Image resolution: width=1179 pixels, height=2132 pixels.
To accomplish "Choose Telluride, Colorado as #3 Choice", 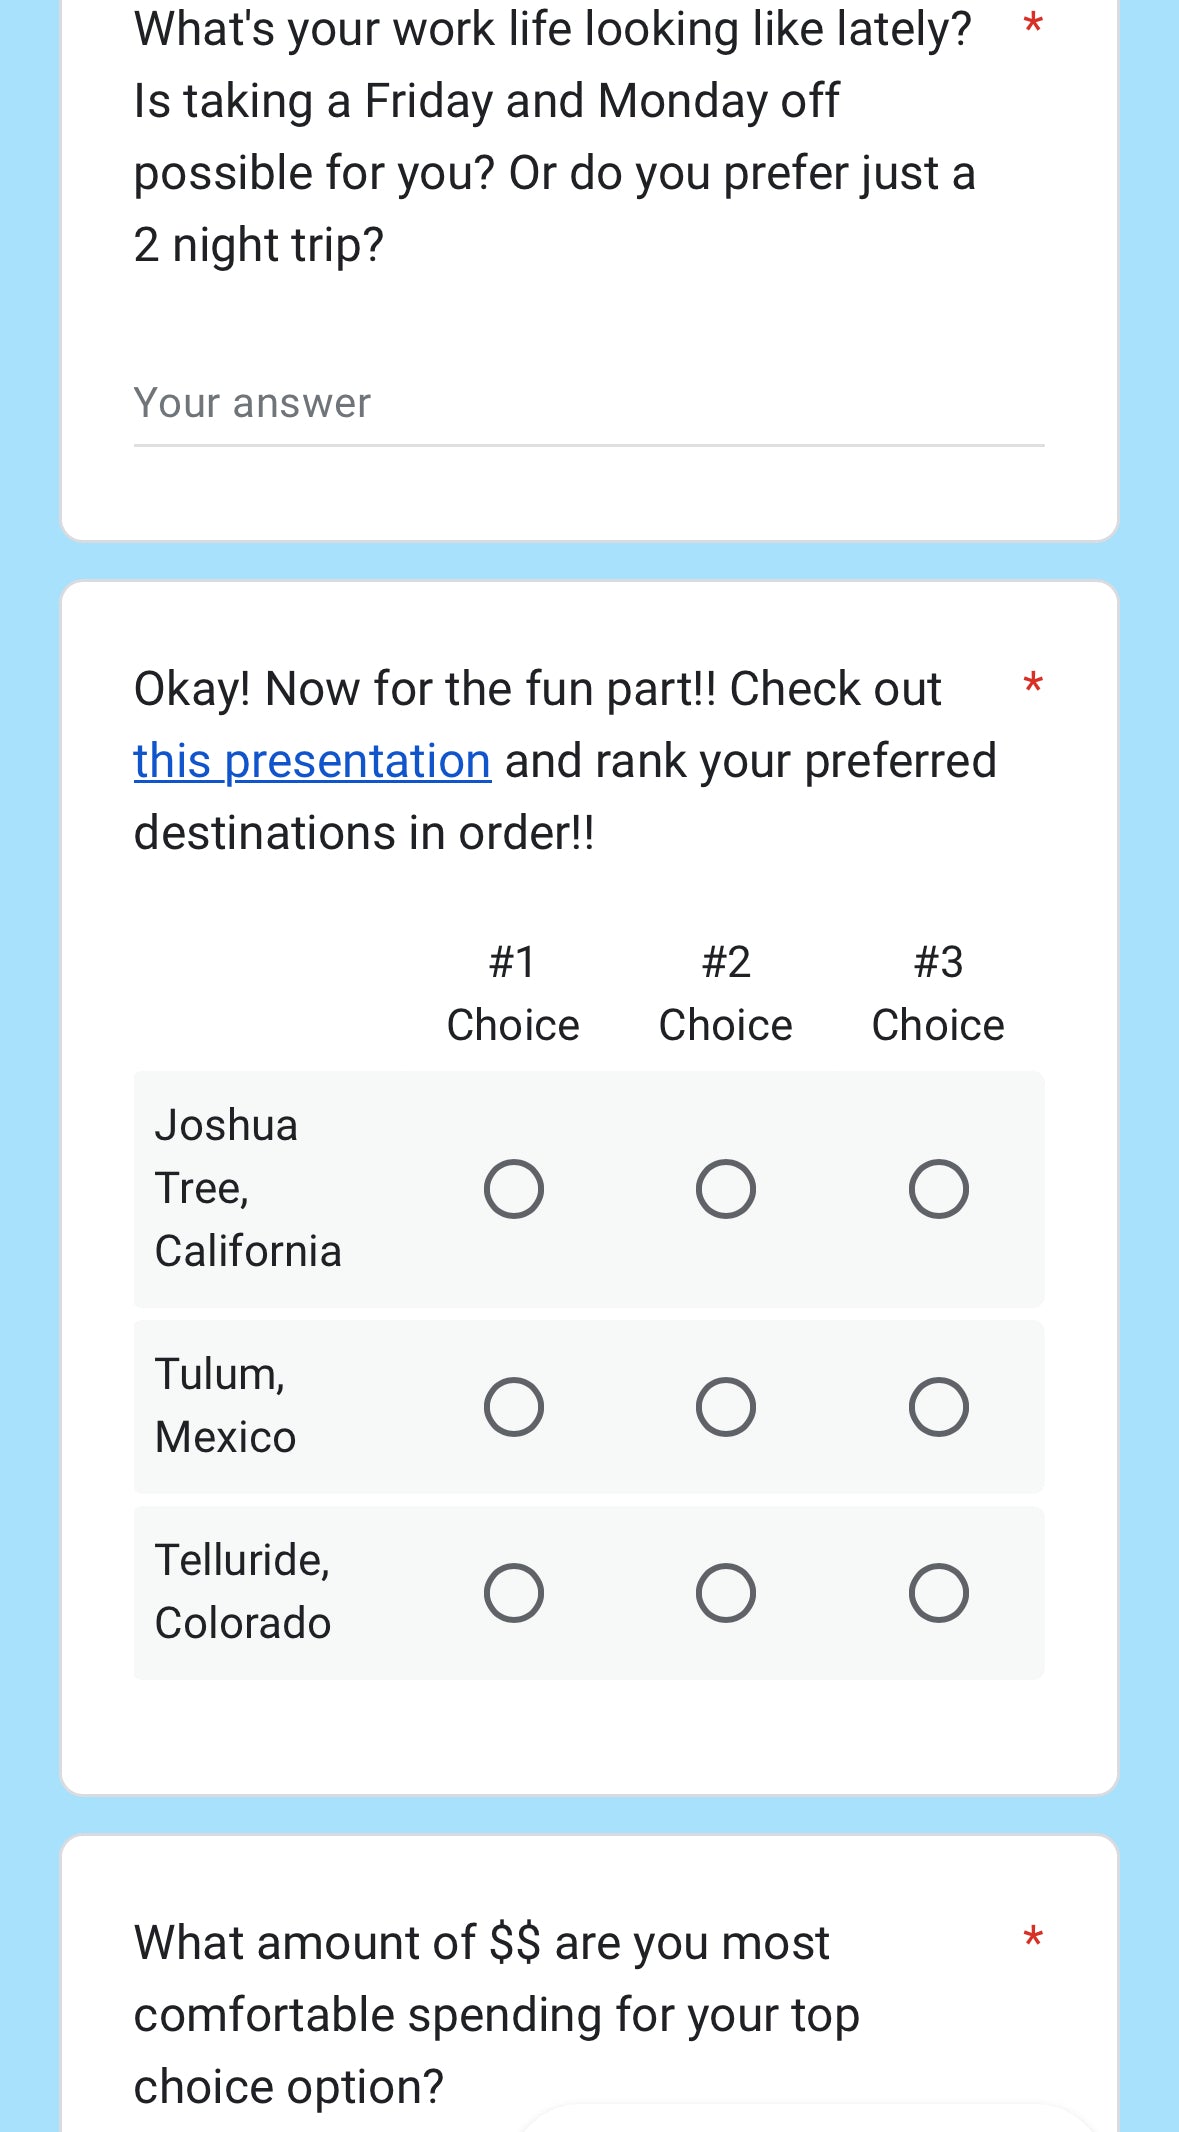I will 938,1593.
